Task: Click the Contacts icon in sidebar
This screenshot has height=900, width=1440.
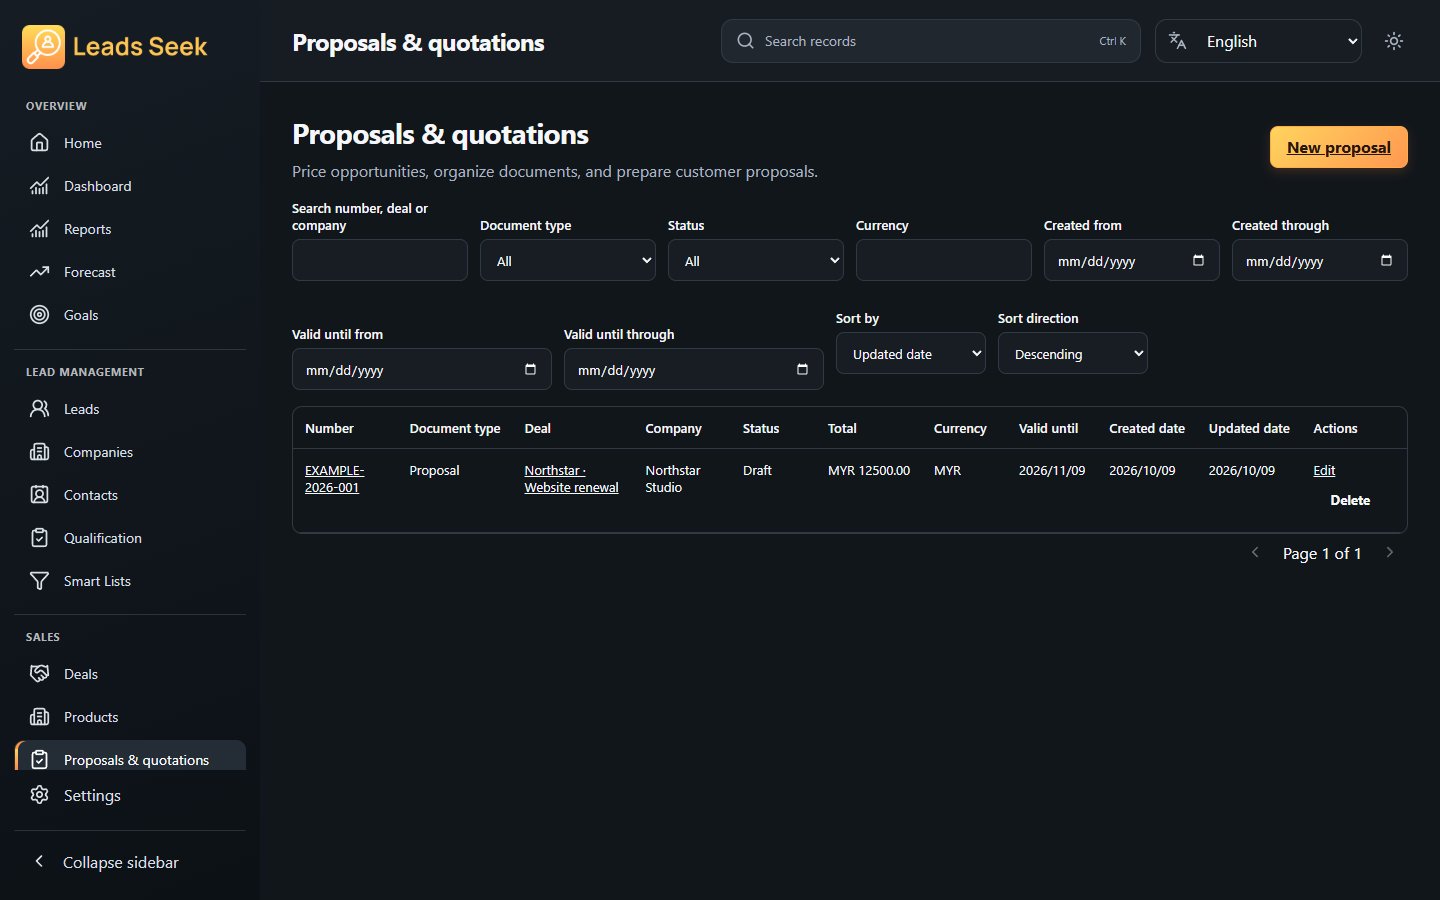Action: [x=39, y=495]
